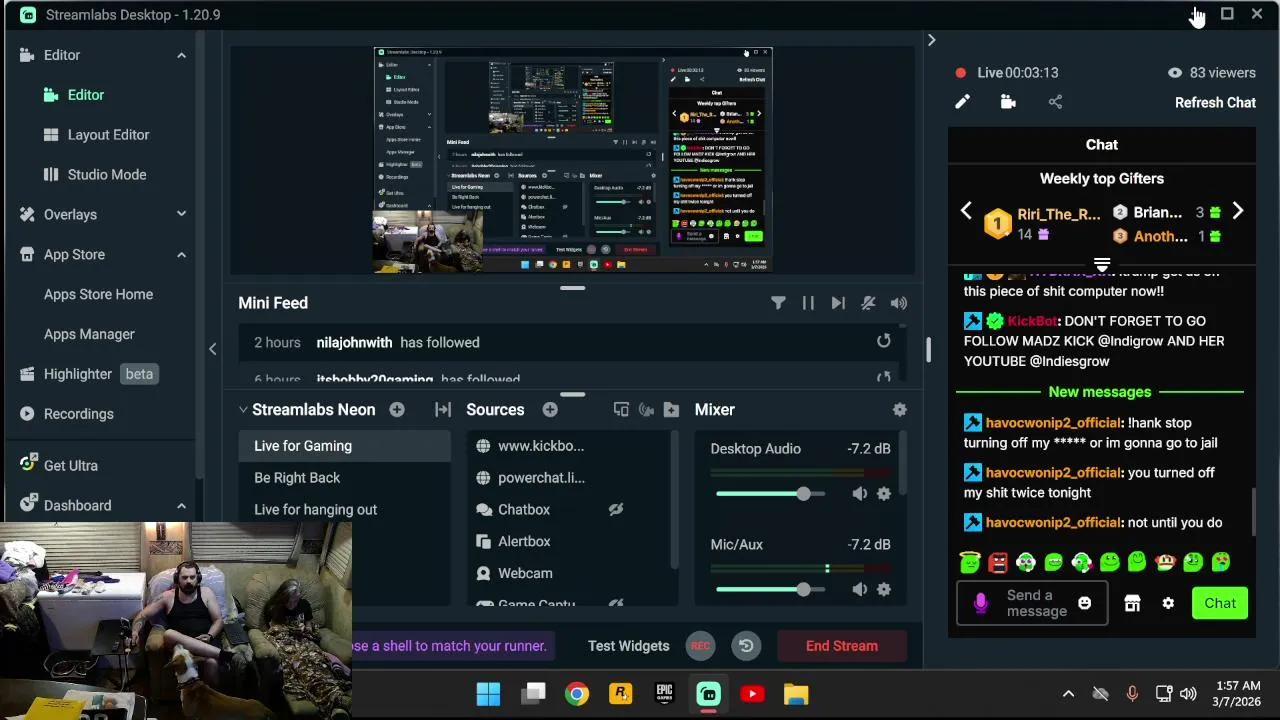The height and width of the screenshot is (720, 1280).
Task: Toggle mute event notifications bell in Mini Feed
Action: point(868,303)
